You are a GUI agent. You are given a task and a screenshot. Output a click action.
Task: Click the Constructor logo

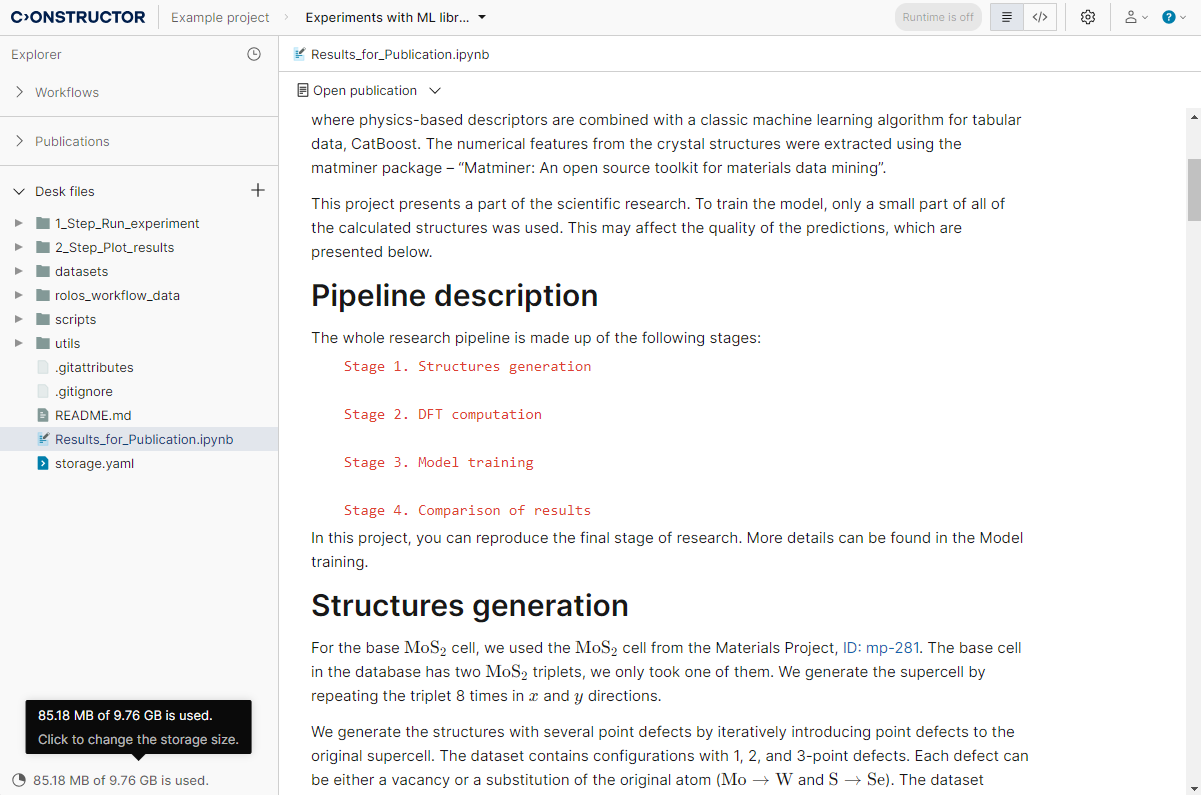click(x=78, y=17)
